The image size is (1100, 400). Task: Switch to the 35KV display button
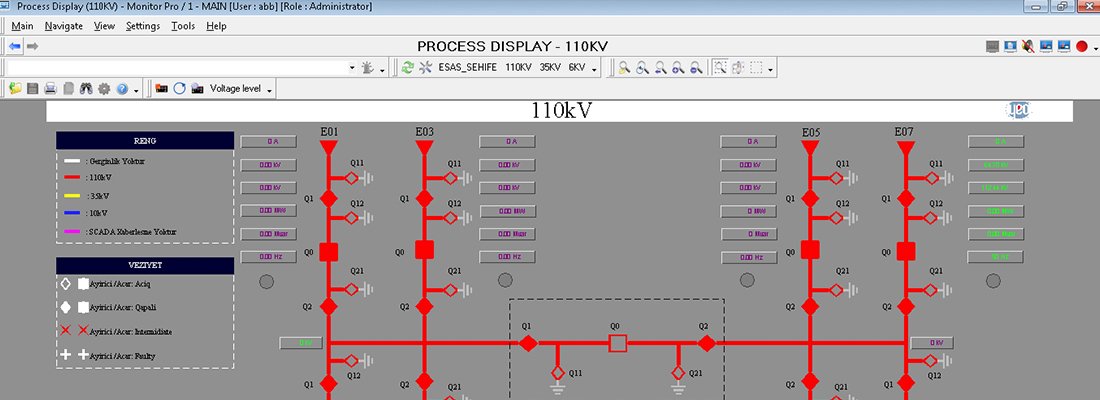pyautogui.click(x=550, y=68)
